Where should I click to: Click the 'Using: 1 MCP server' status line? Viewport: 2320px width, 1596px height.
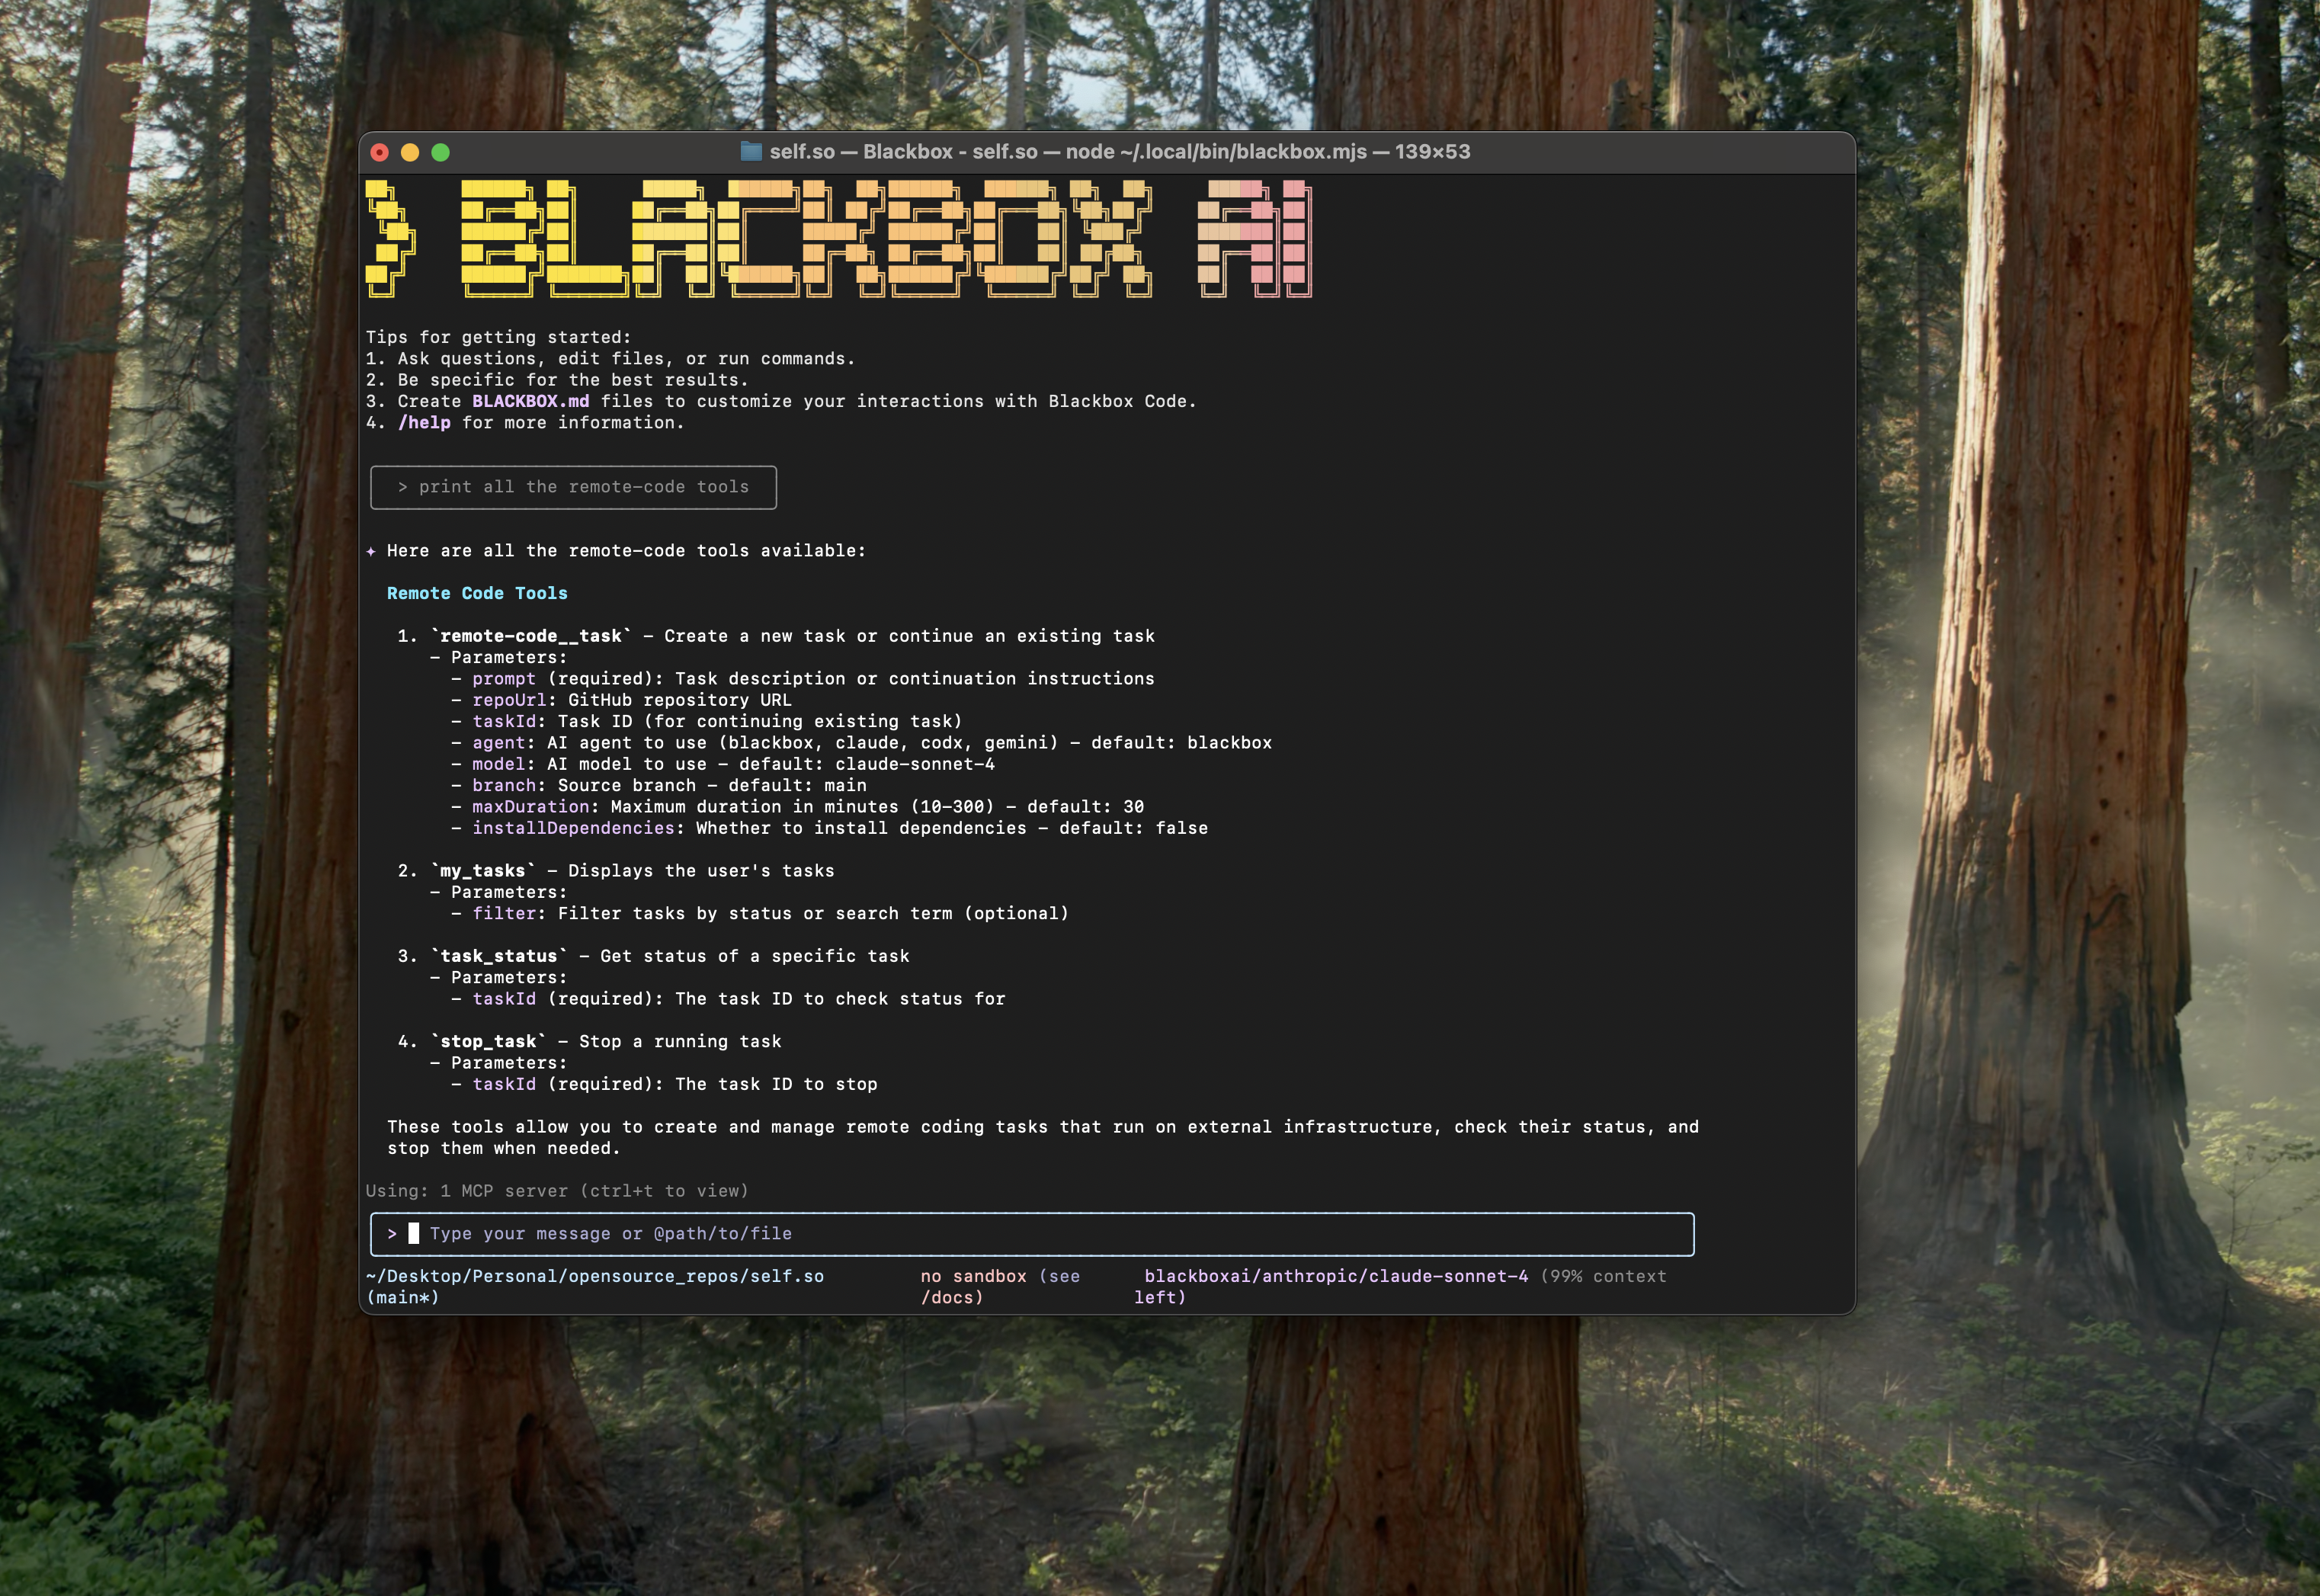(x=556, y=1191)
